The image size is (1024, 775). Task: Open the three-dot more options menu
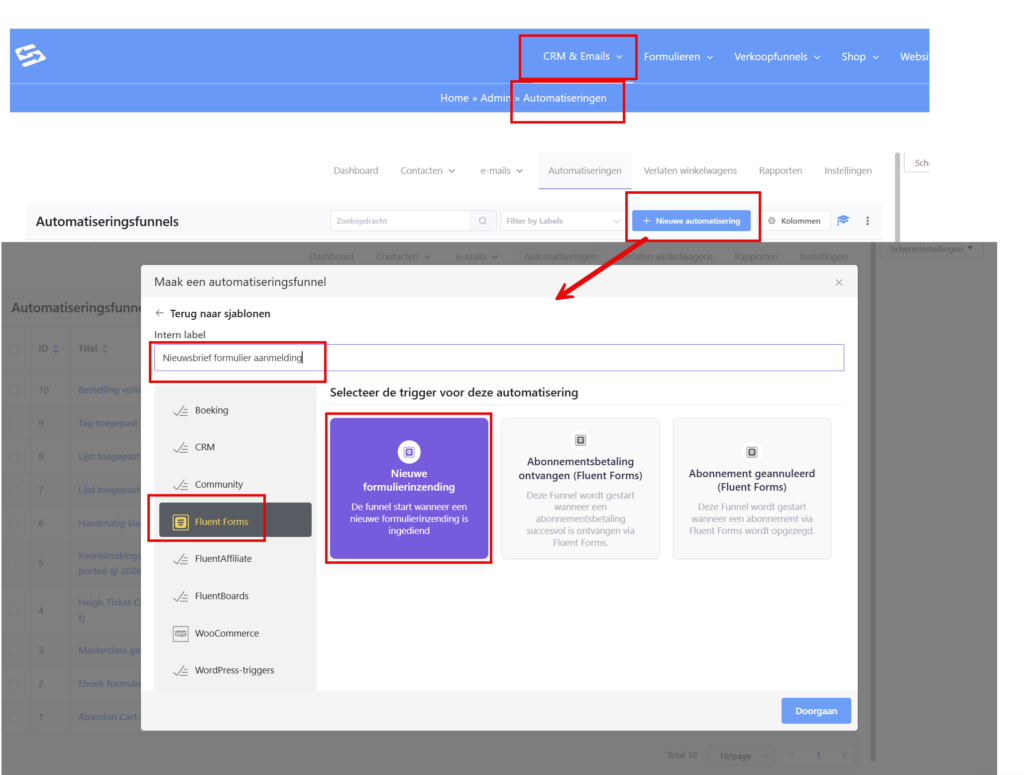(x=867, y=221)
